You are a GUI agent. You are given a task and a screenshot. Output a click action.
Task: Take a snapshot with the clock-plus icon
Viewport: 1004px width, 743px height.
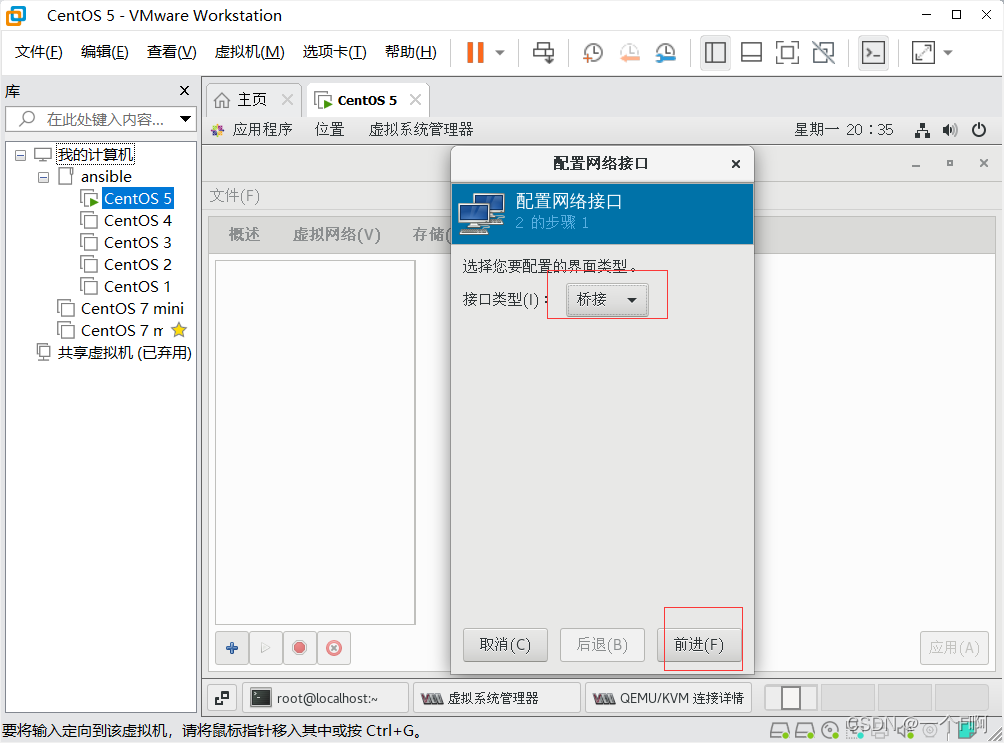pos(593,53)
